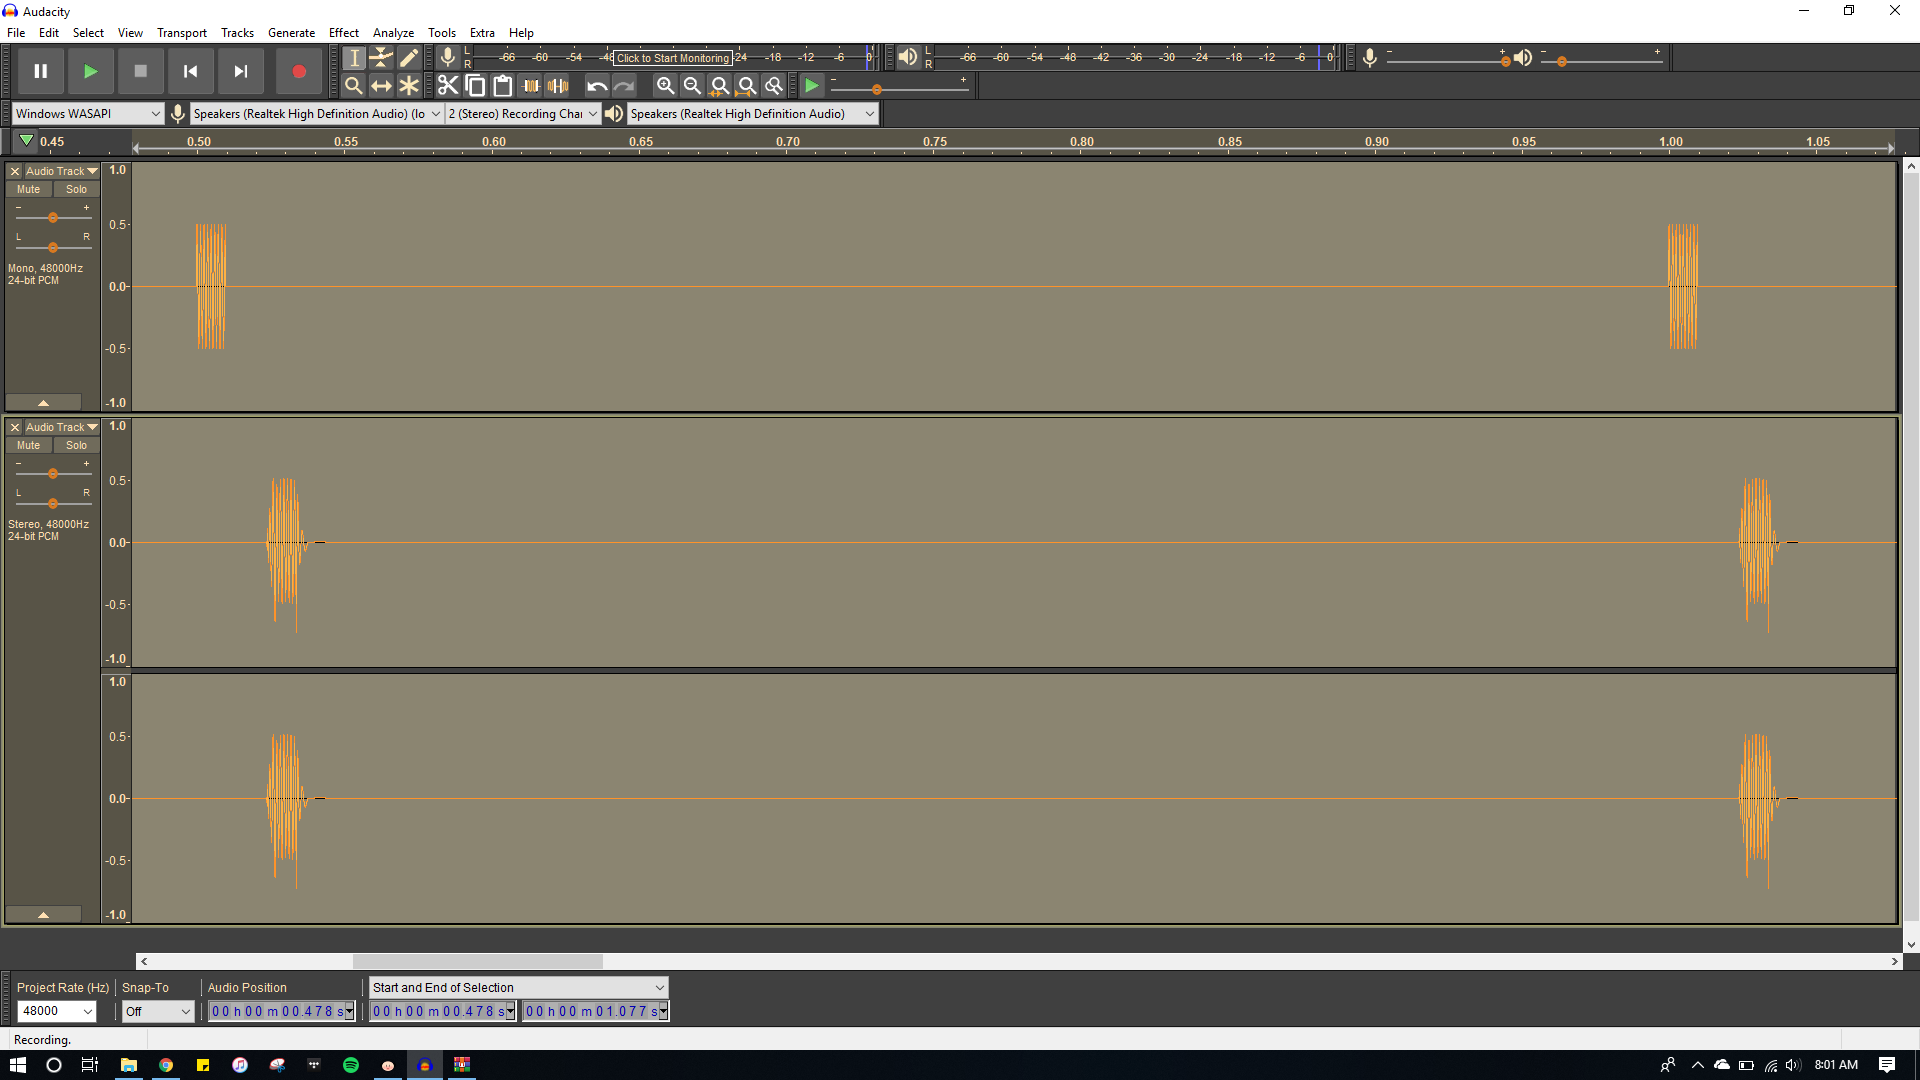Edit the Audio Position time field
This screenshot has width=1920, height=1080.
pos(280,1010)
